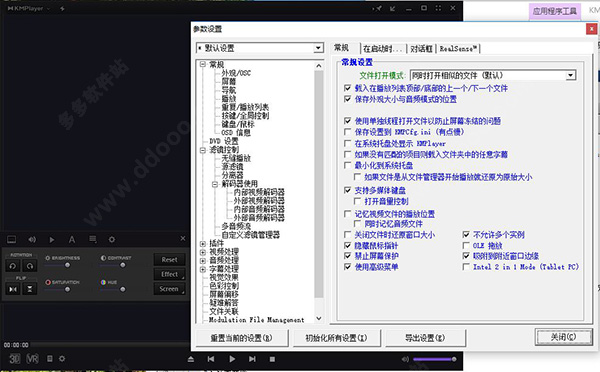Click the pin-on-top icon in KMPlayer title bar
Screen dimensions: 600x372
[377, 8]
